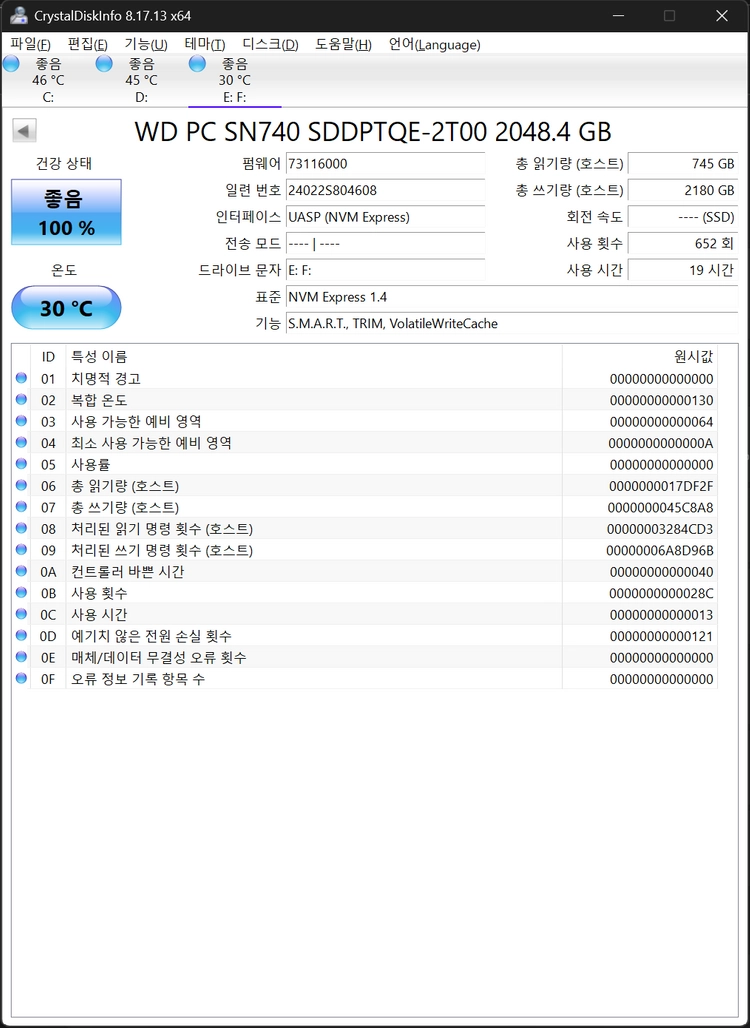Click the blue status dot of attribute 0B

[x=22, y=592]
